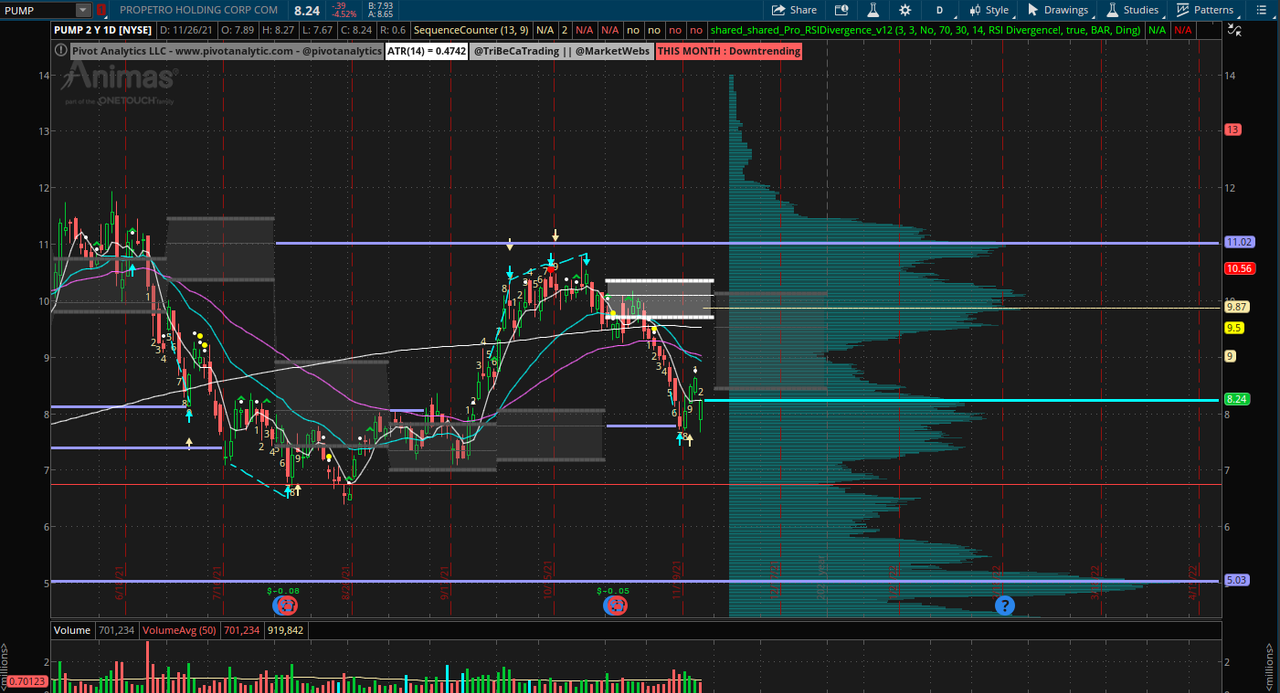Open the list options menu icon
Screen dimensions: 1280x693
click(x=1262, y=10)
